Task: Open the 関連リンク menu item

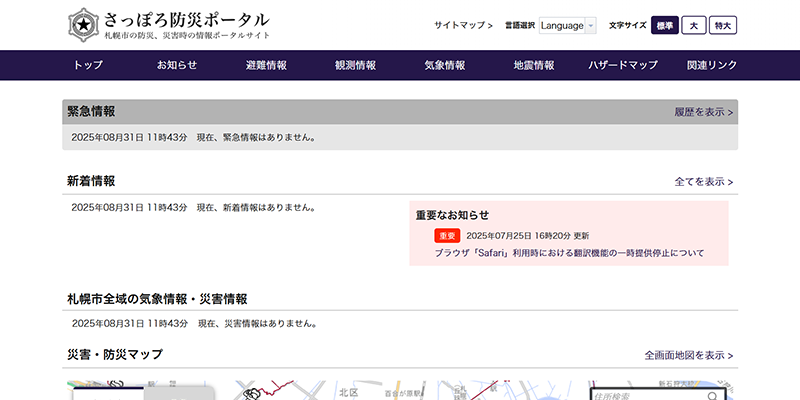Action: 712,65
